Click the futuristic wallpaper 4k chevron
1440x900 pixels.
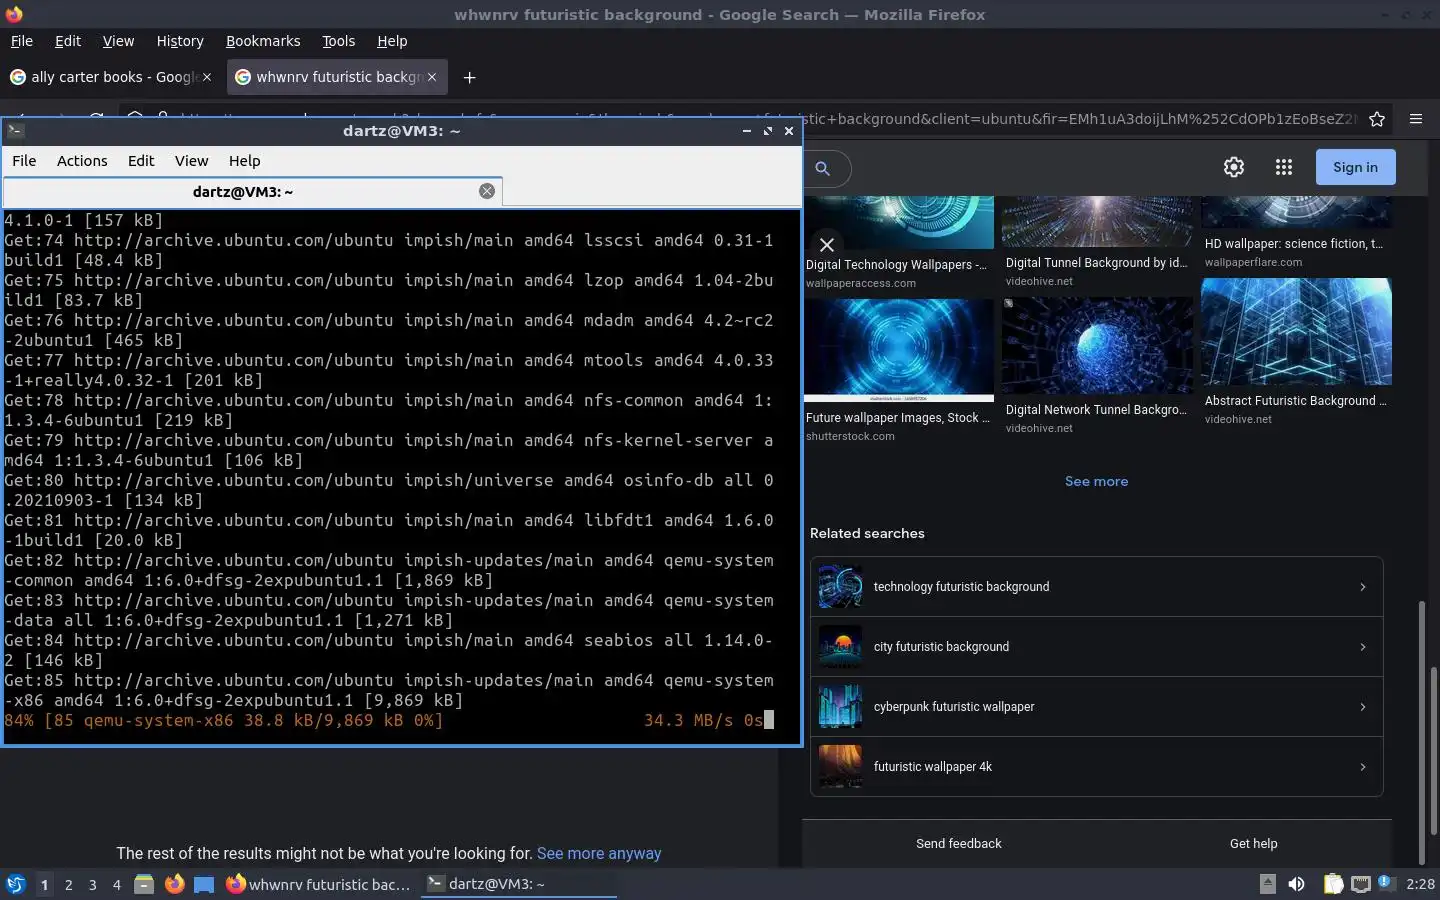tap(1362, 767)
